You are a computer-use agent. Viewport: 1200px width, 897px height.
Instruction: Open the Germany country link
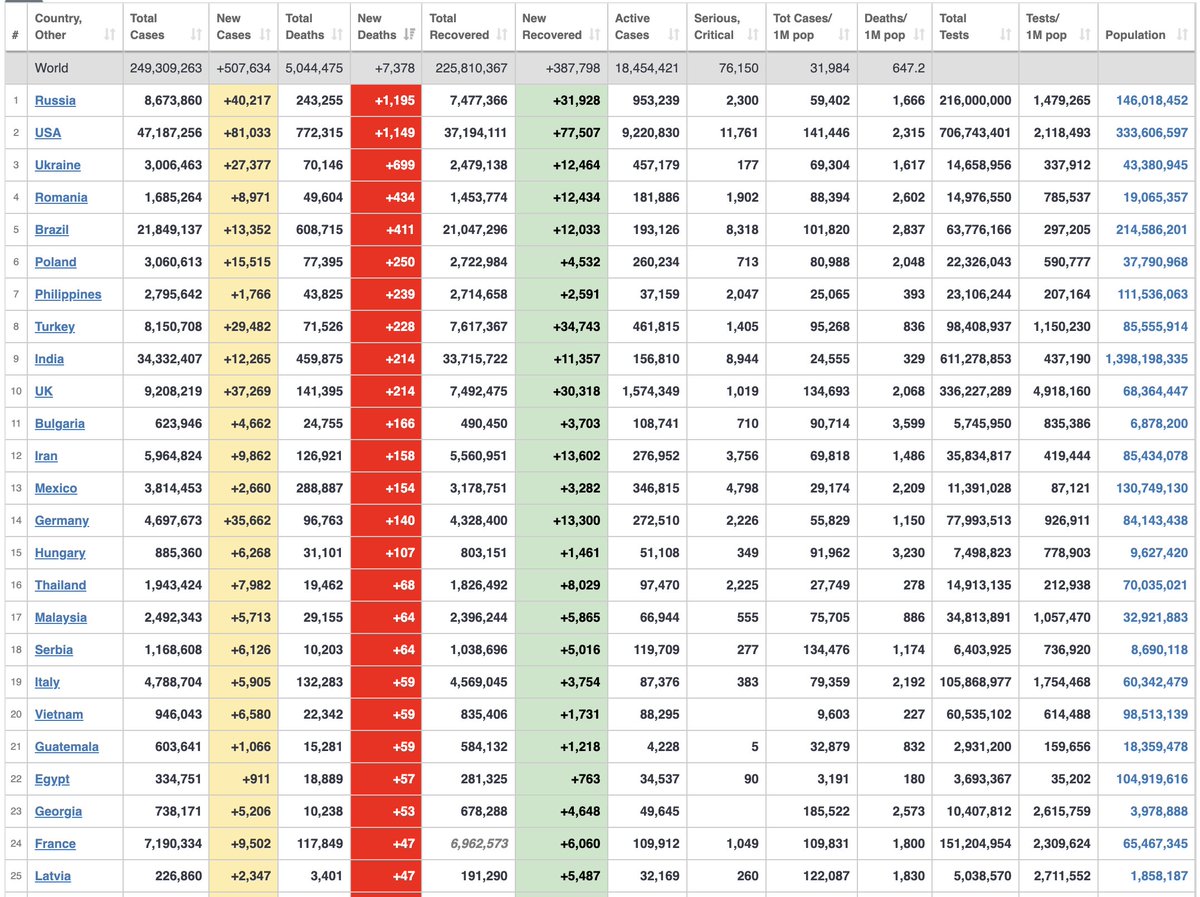click(62, 521)
